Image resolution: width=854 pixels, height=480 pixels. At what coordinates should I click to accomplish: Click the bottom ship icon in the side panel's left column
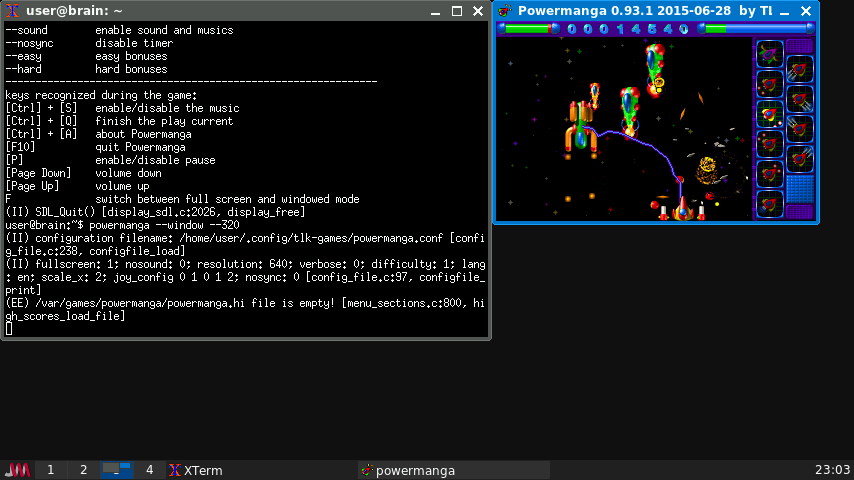(x=769, y=202)
